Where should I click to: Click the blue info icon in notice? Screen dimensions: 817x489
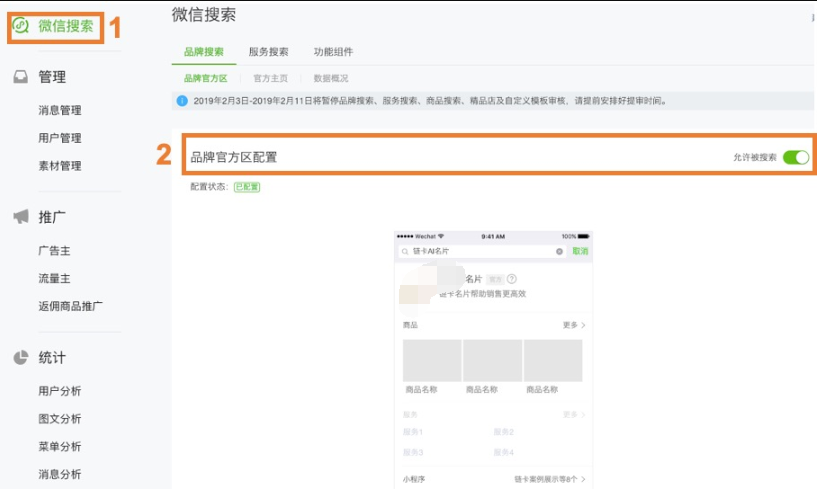(182, 101)
